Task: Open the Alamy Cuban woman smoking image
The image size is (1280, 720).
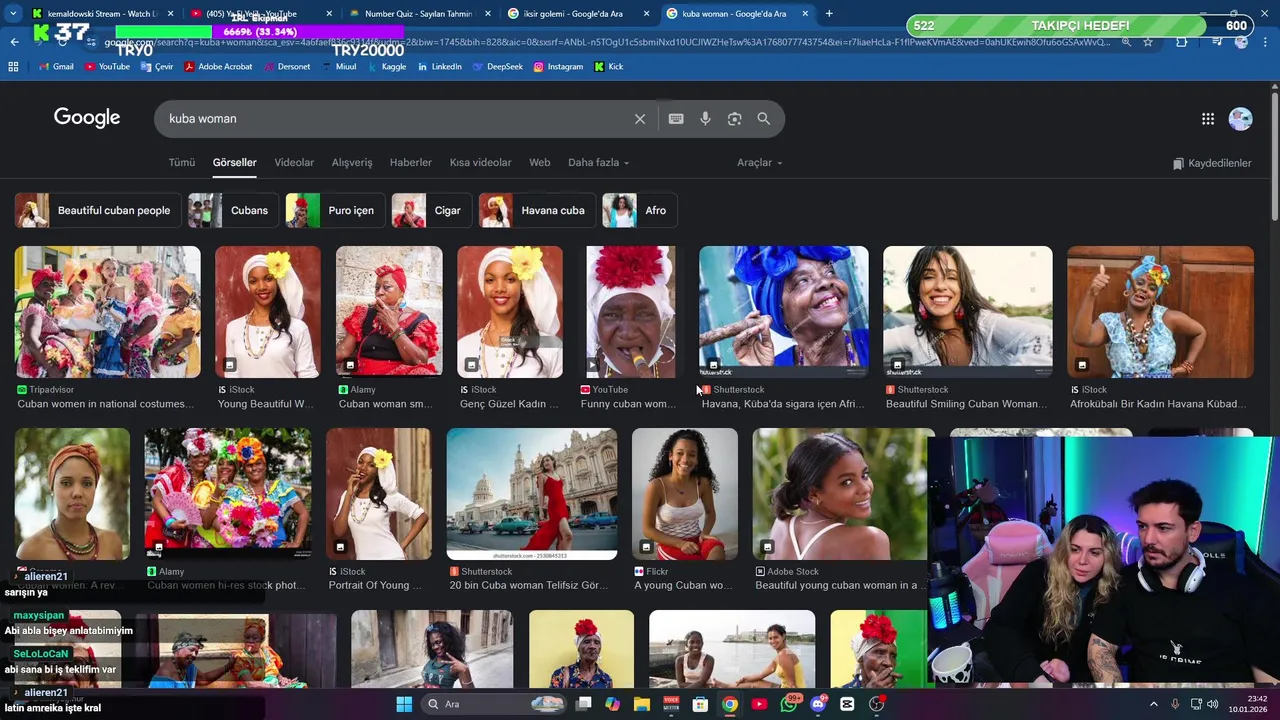Action: click(389, 312)
